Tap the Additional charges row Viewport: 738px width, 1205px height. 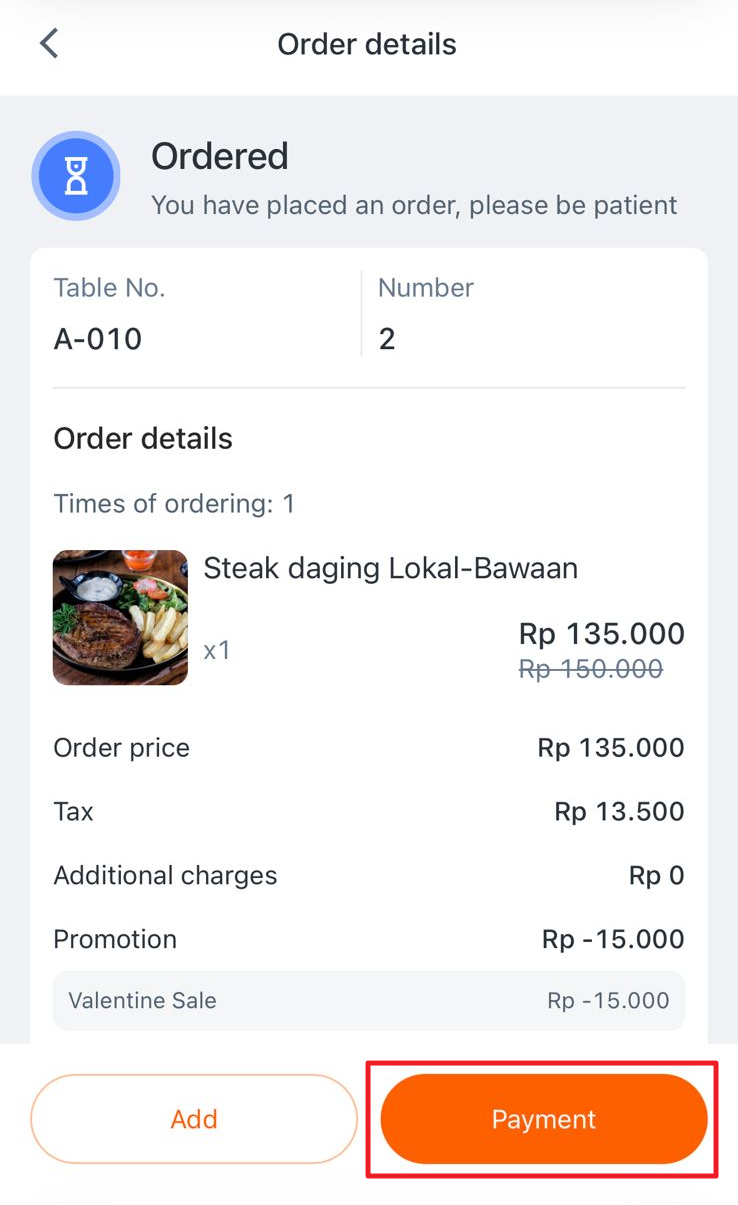tap(369, 875)
